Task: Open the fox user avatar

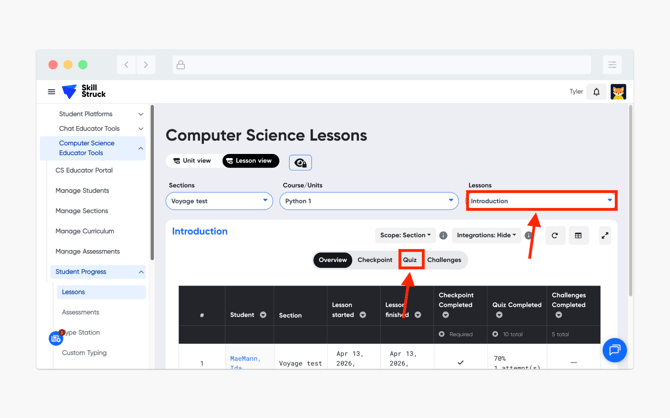Action: [618, 92]
